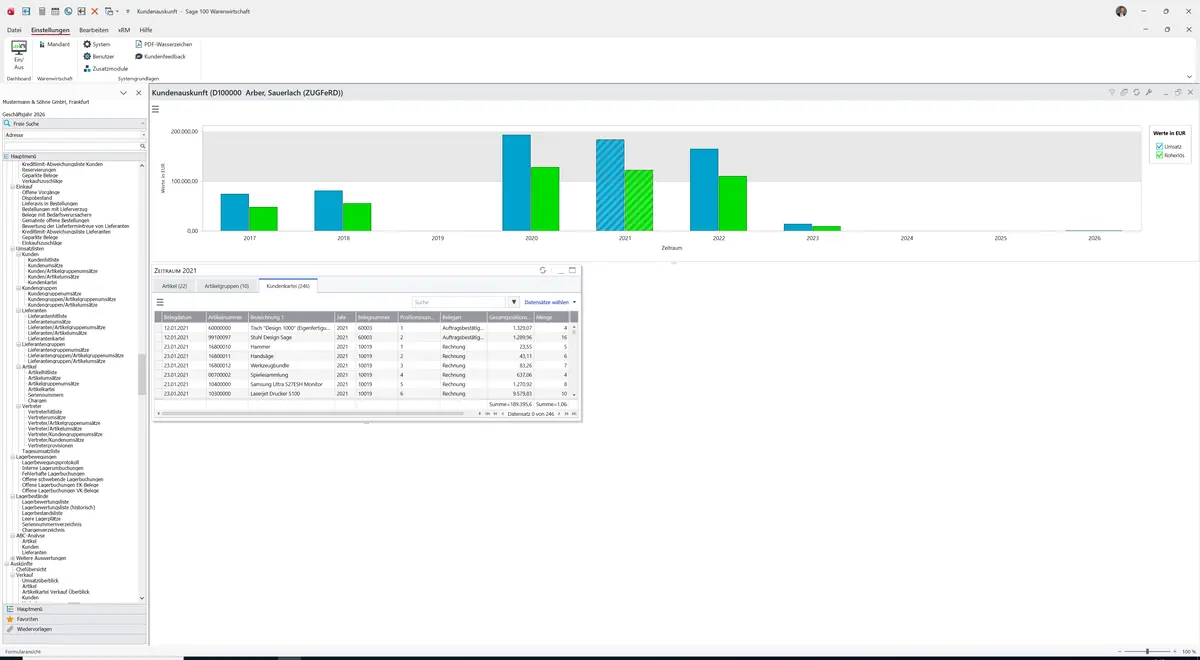The image size is (1200, 660).
Task: Refresh the Kundenauskunft view
Action: click(1137, 92)
